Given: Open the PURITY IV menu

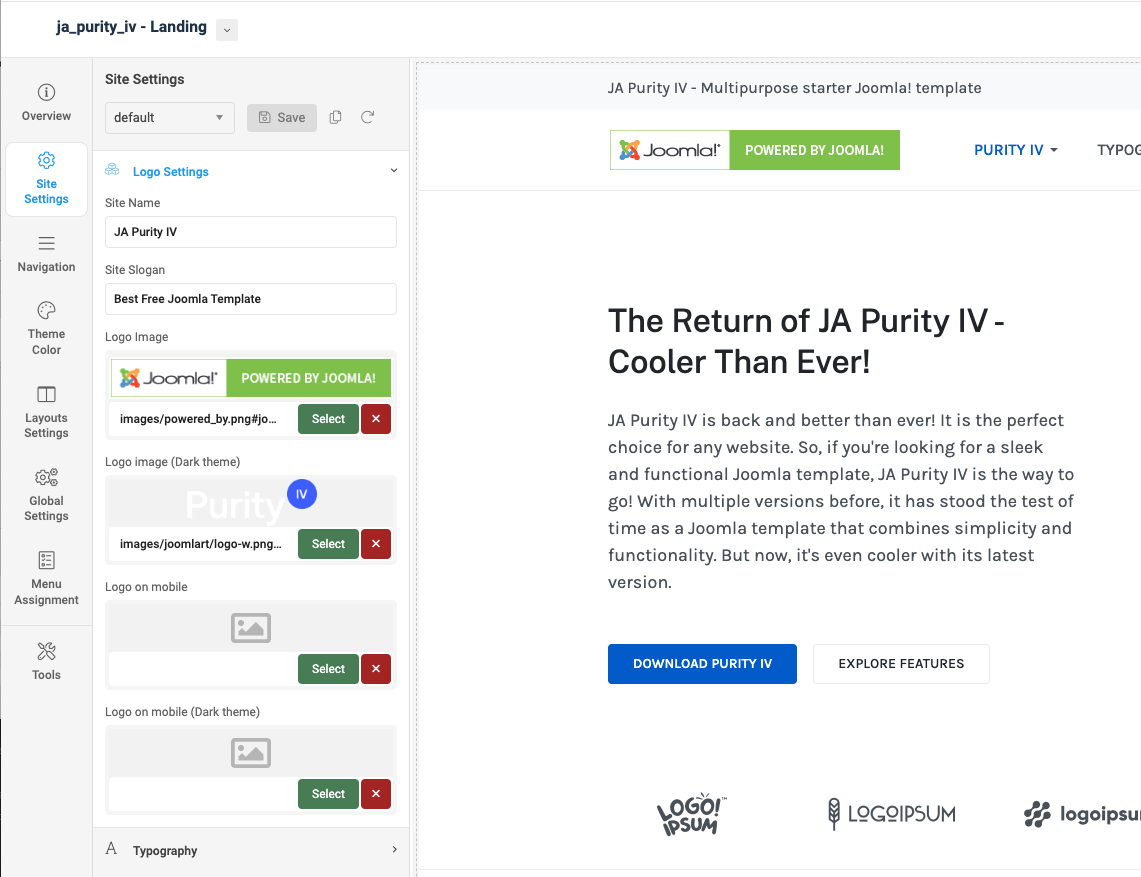Looking at the screenshot, I should click(x=1015, y=150).
